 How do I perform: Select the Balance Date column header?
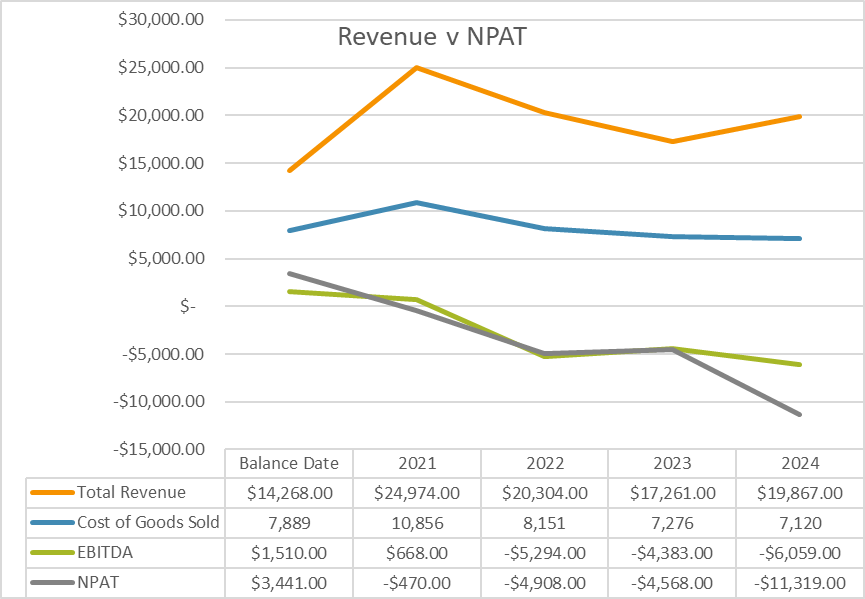289,463
